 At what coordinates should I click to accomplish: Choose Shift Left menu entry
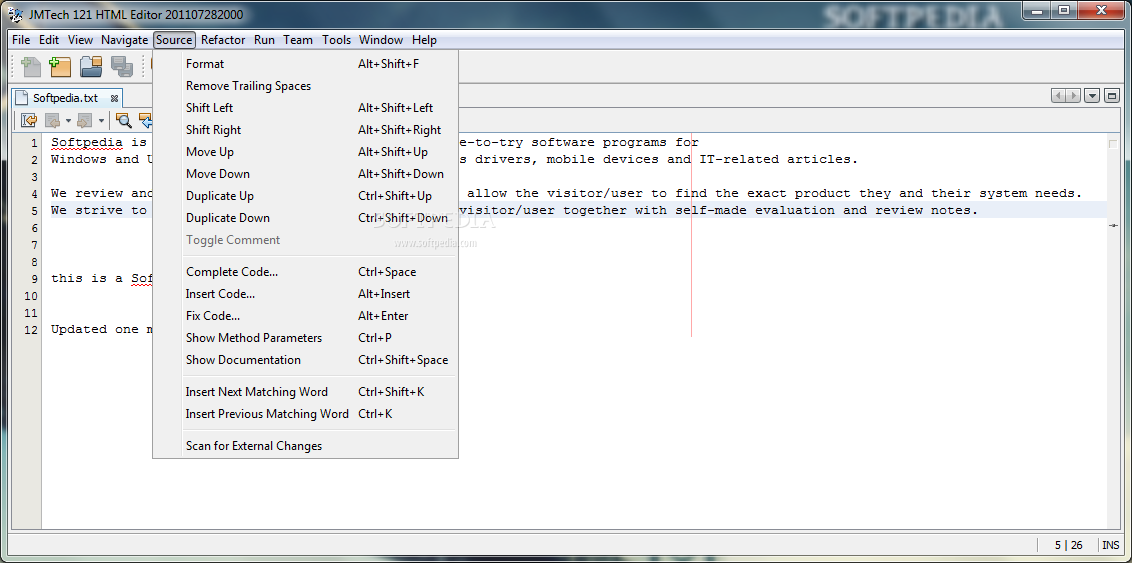coord(305,108)
